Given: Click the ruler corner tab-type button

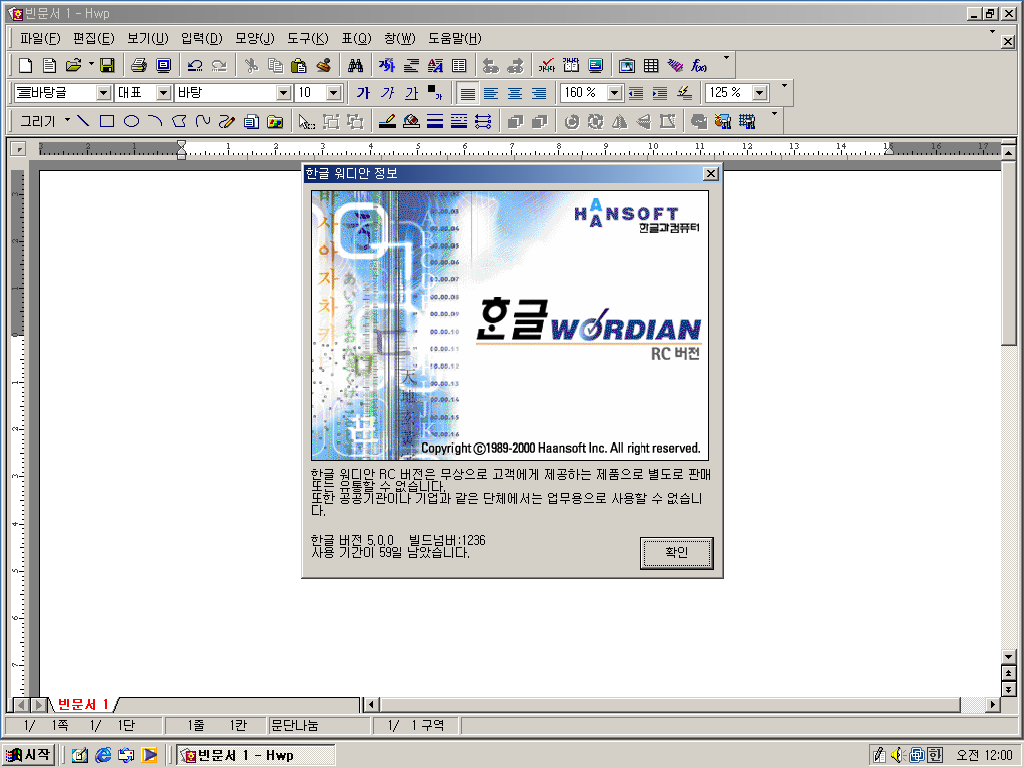Looking at the screenshot, I should [18, 149].
